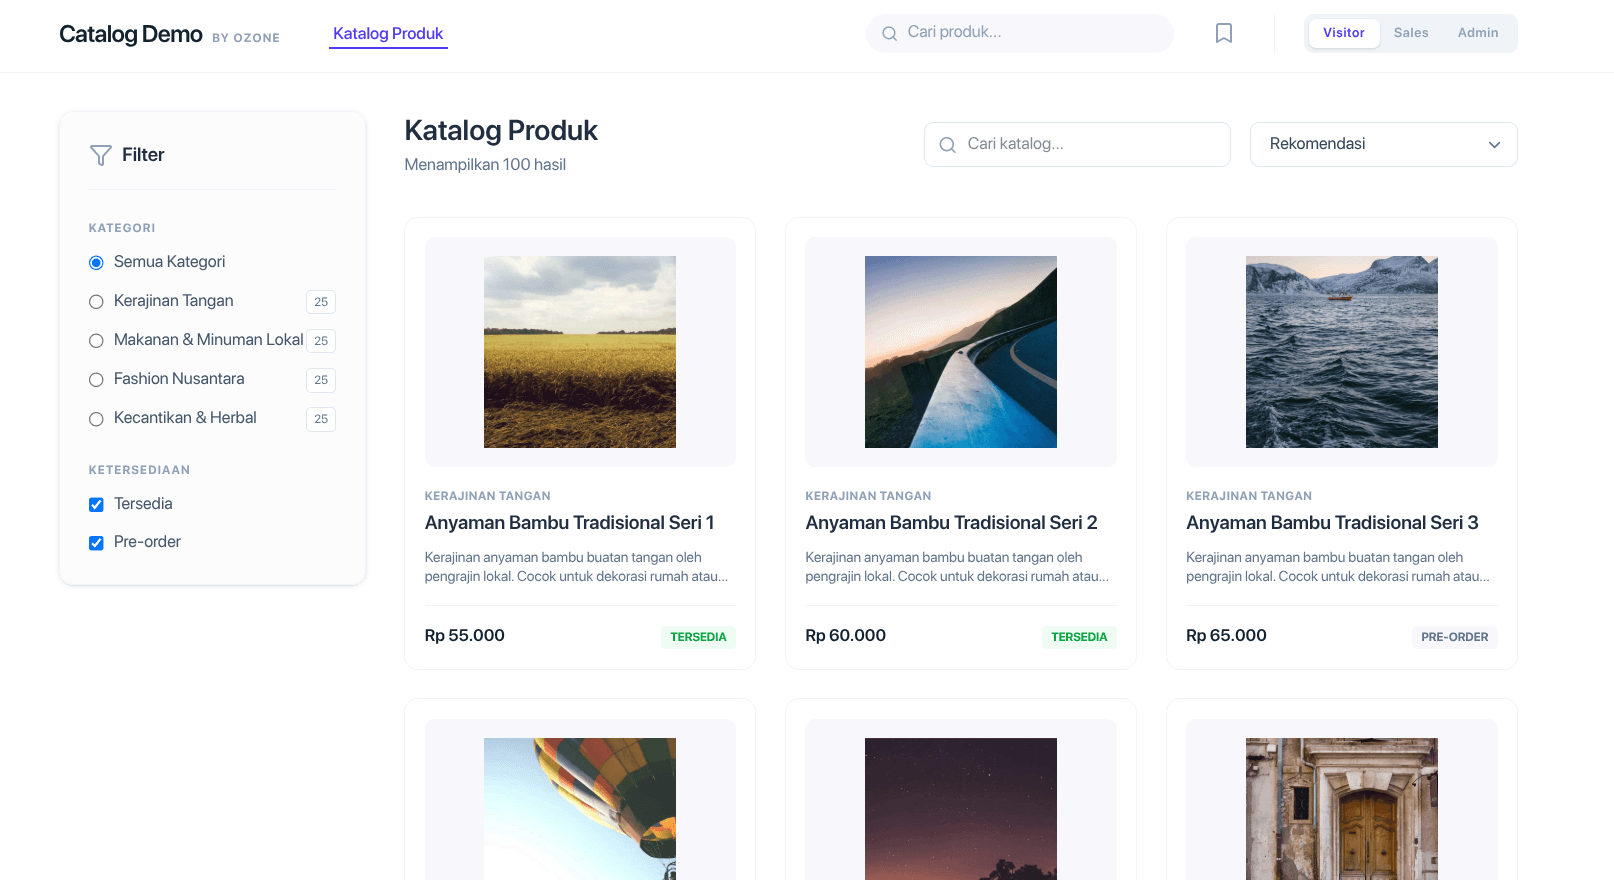This screenshot has width=1614, height=880.
Task: Click the ocean waves product image
Action: pos(1342,352)
